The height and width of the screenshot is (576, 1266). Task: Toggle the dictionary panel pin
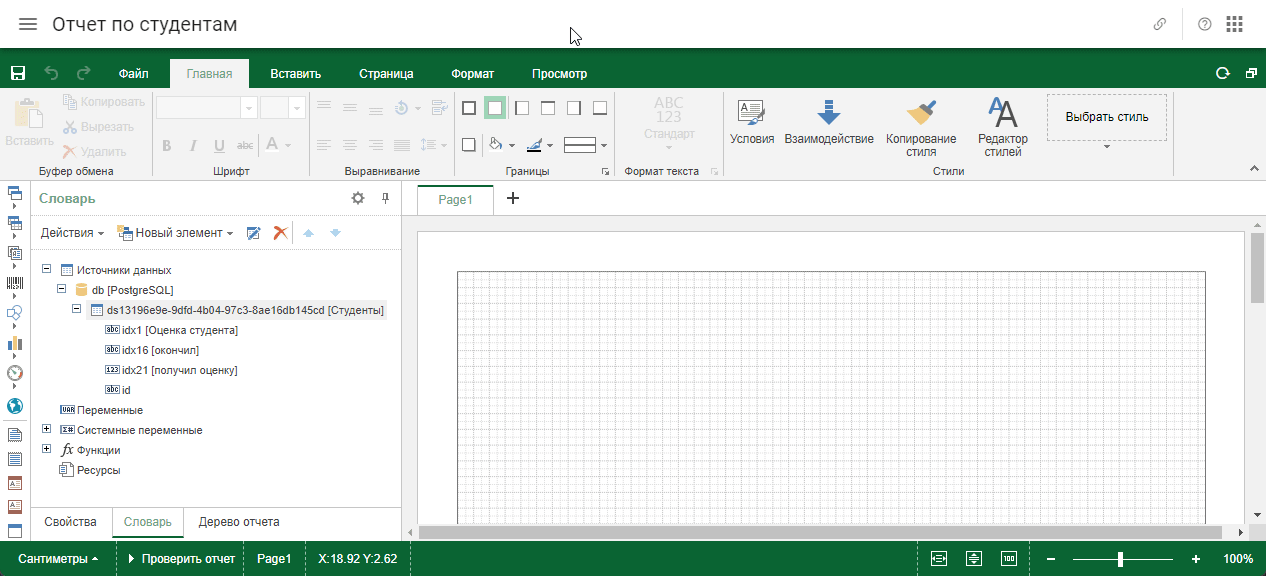click(386, 198)
